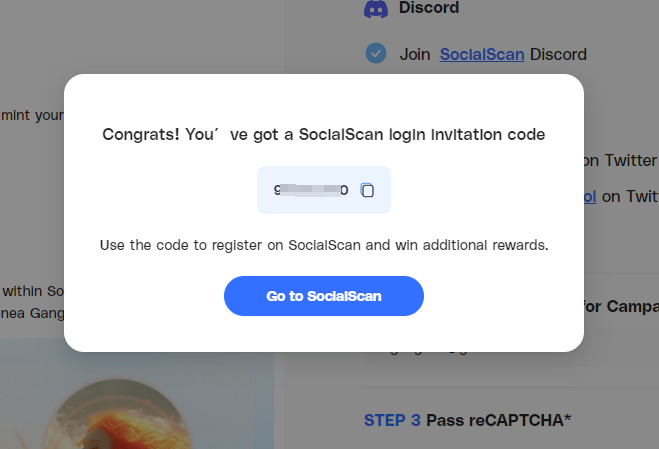659x449 pixels.
Task: Toggle the blue checkmark beside Join SocialScan Discord
Action: pos(376,53)
